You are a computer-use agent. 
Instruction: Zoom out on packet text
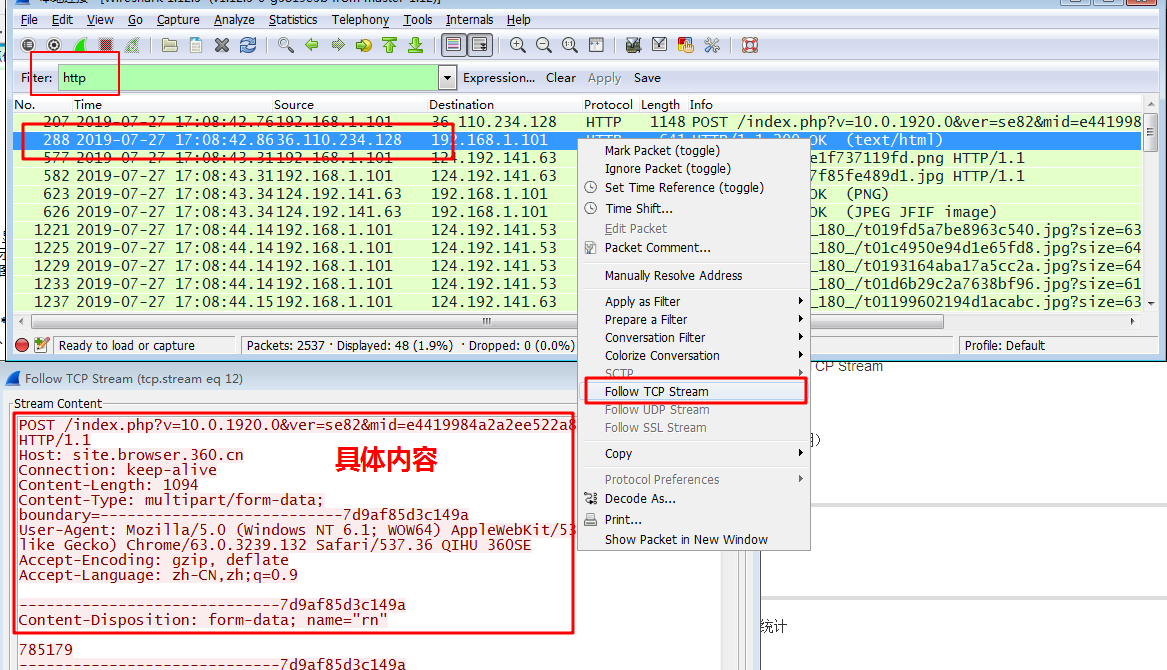pos(544,45)
